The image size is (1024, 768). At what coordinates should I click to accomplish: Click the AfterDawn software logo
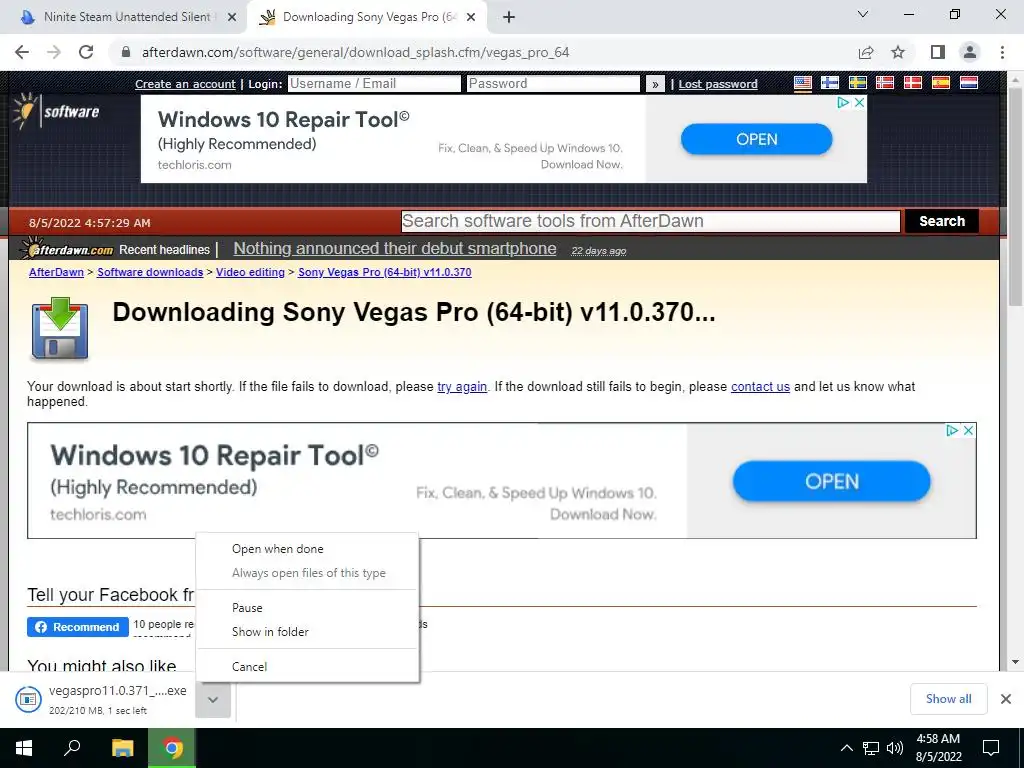coord(56,111)
